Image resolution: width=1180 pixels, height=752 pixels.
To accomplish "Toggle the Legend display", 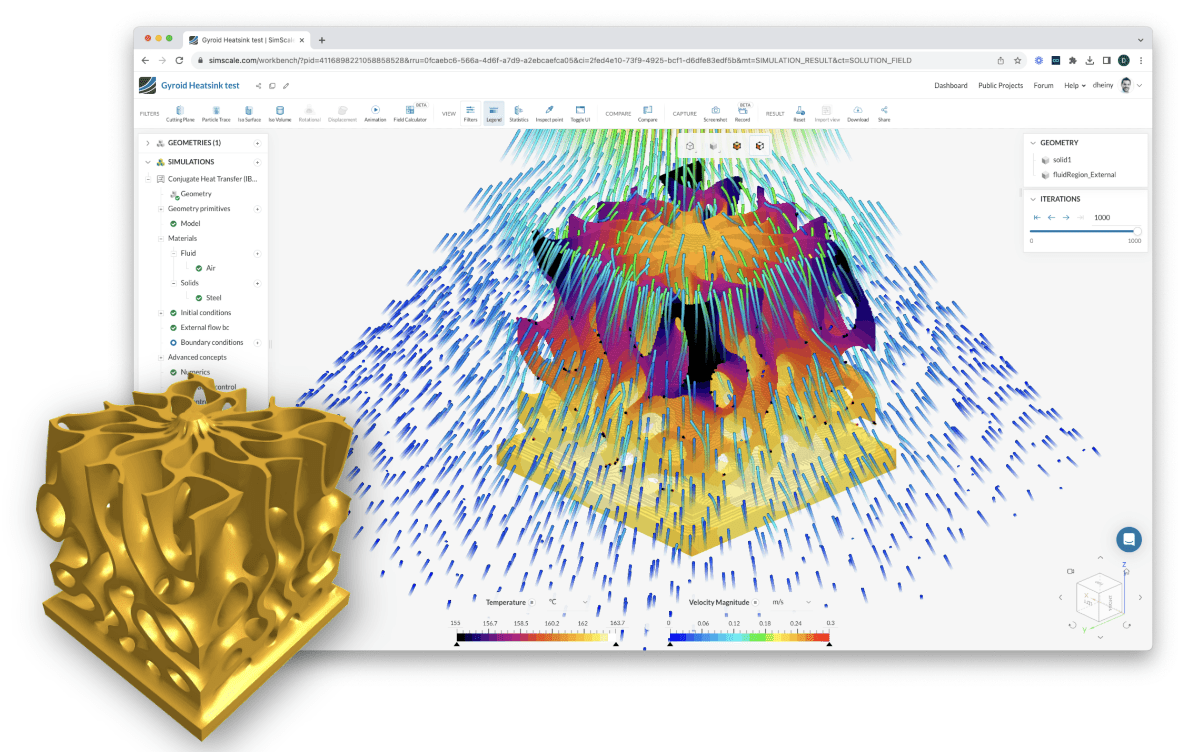I will pos(494,113).
